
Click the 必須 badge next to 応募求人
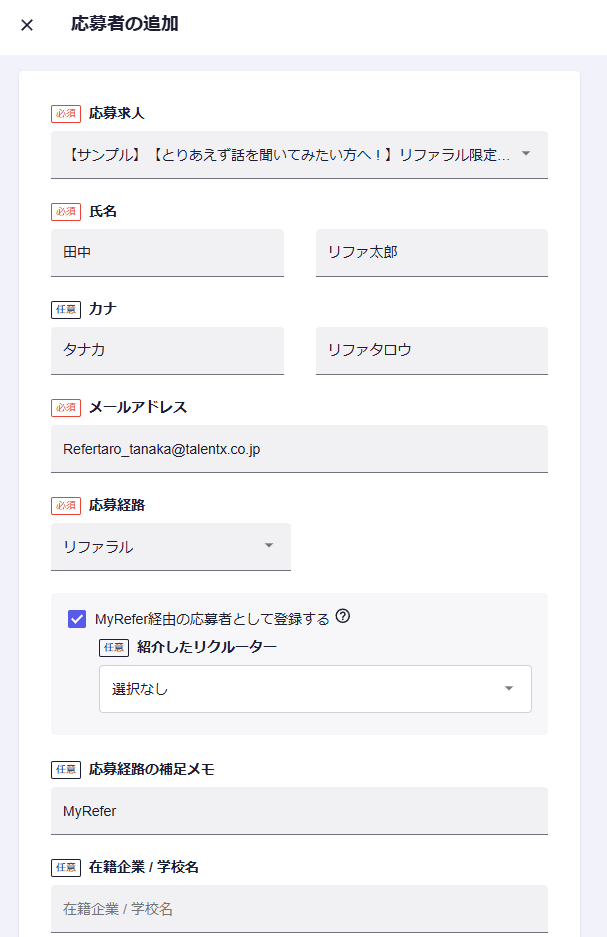coord(66,114)
